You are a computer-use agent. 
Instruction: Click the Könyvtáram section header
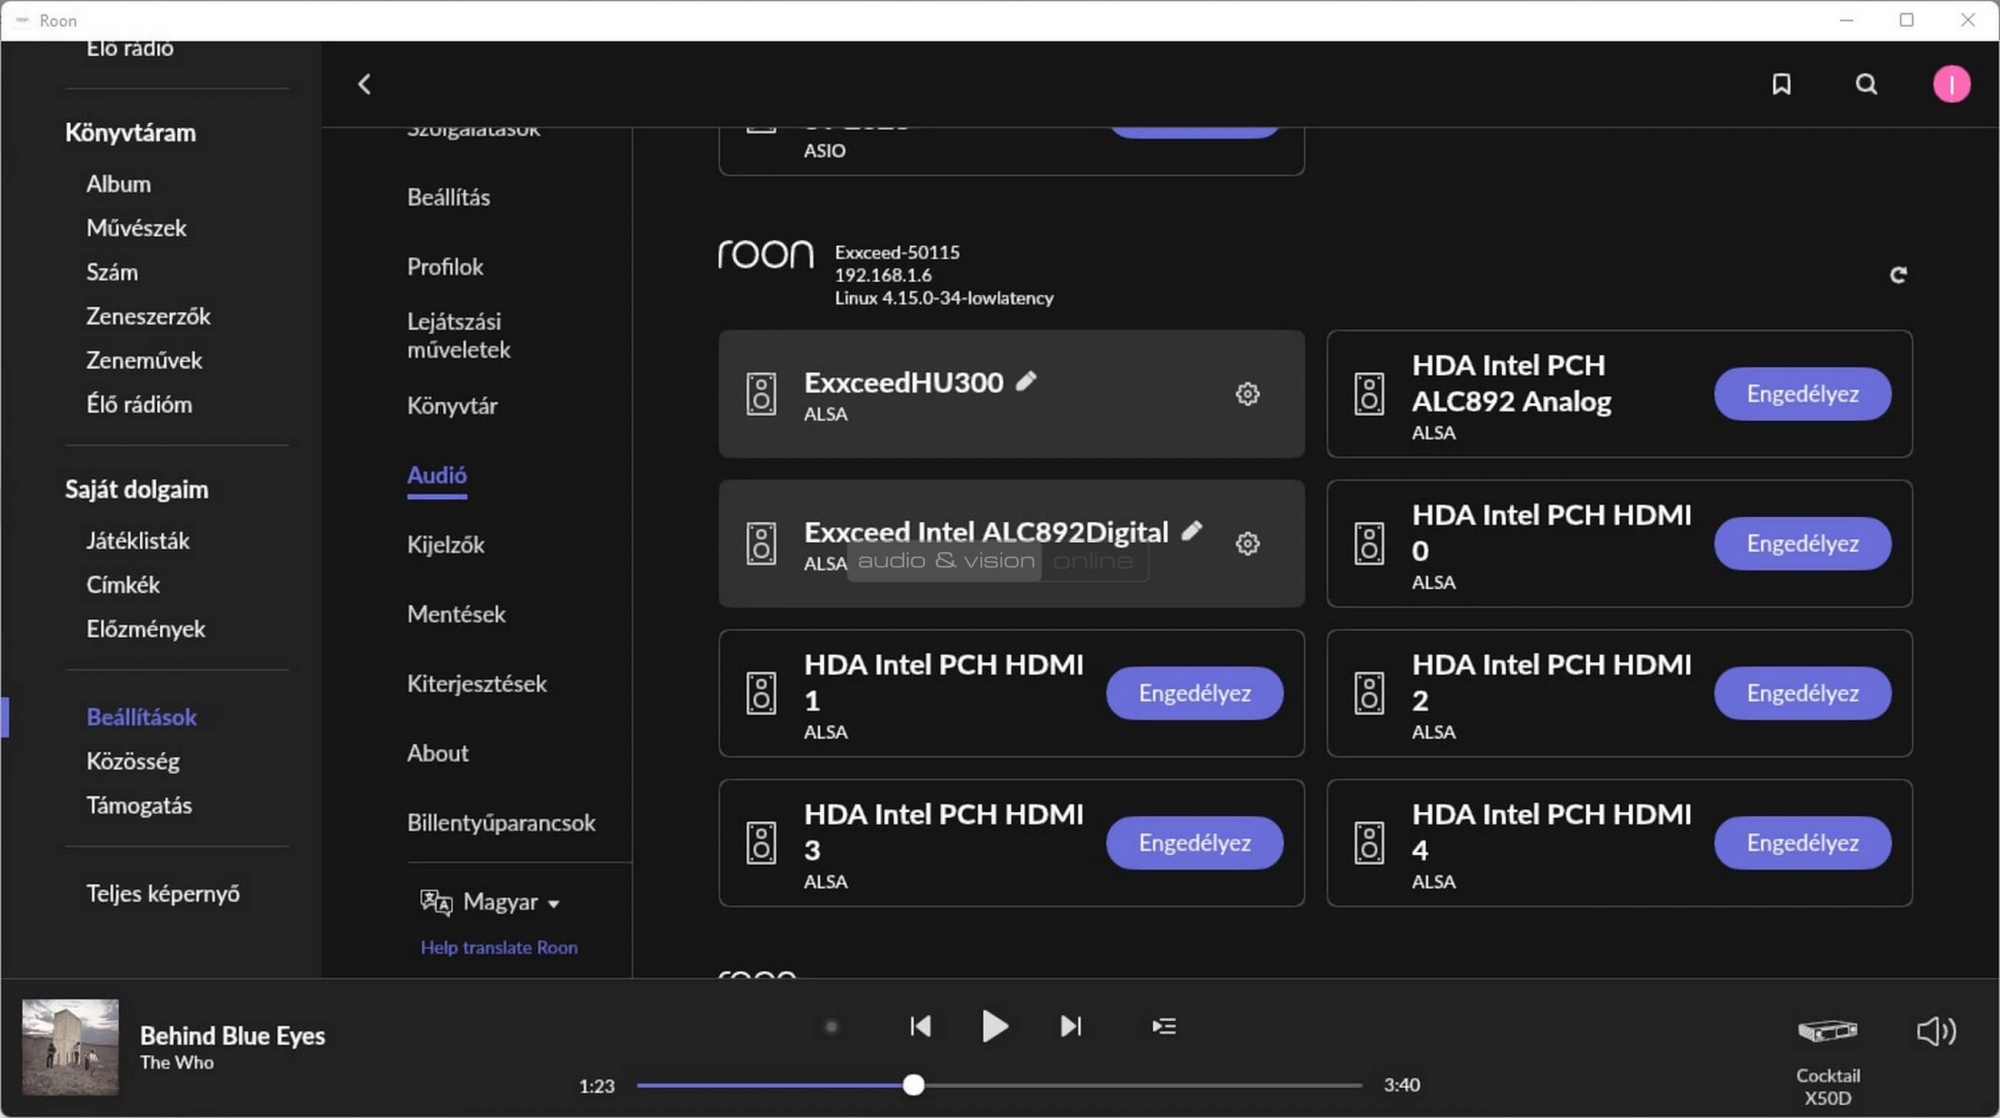click(130, 133)
